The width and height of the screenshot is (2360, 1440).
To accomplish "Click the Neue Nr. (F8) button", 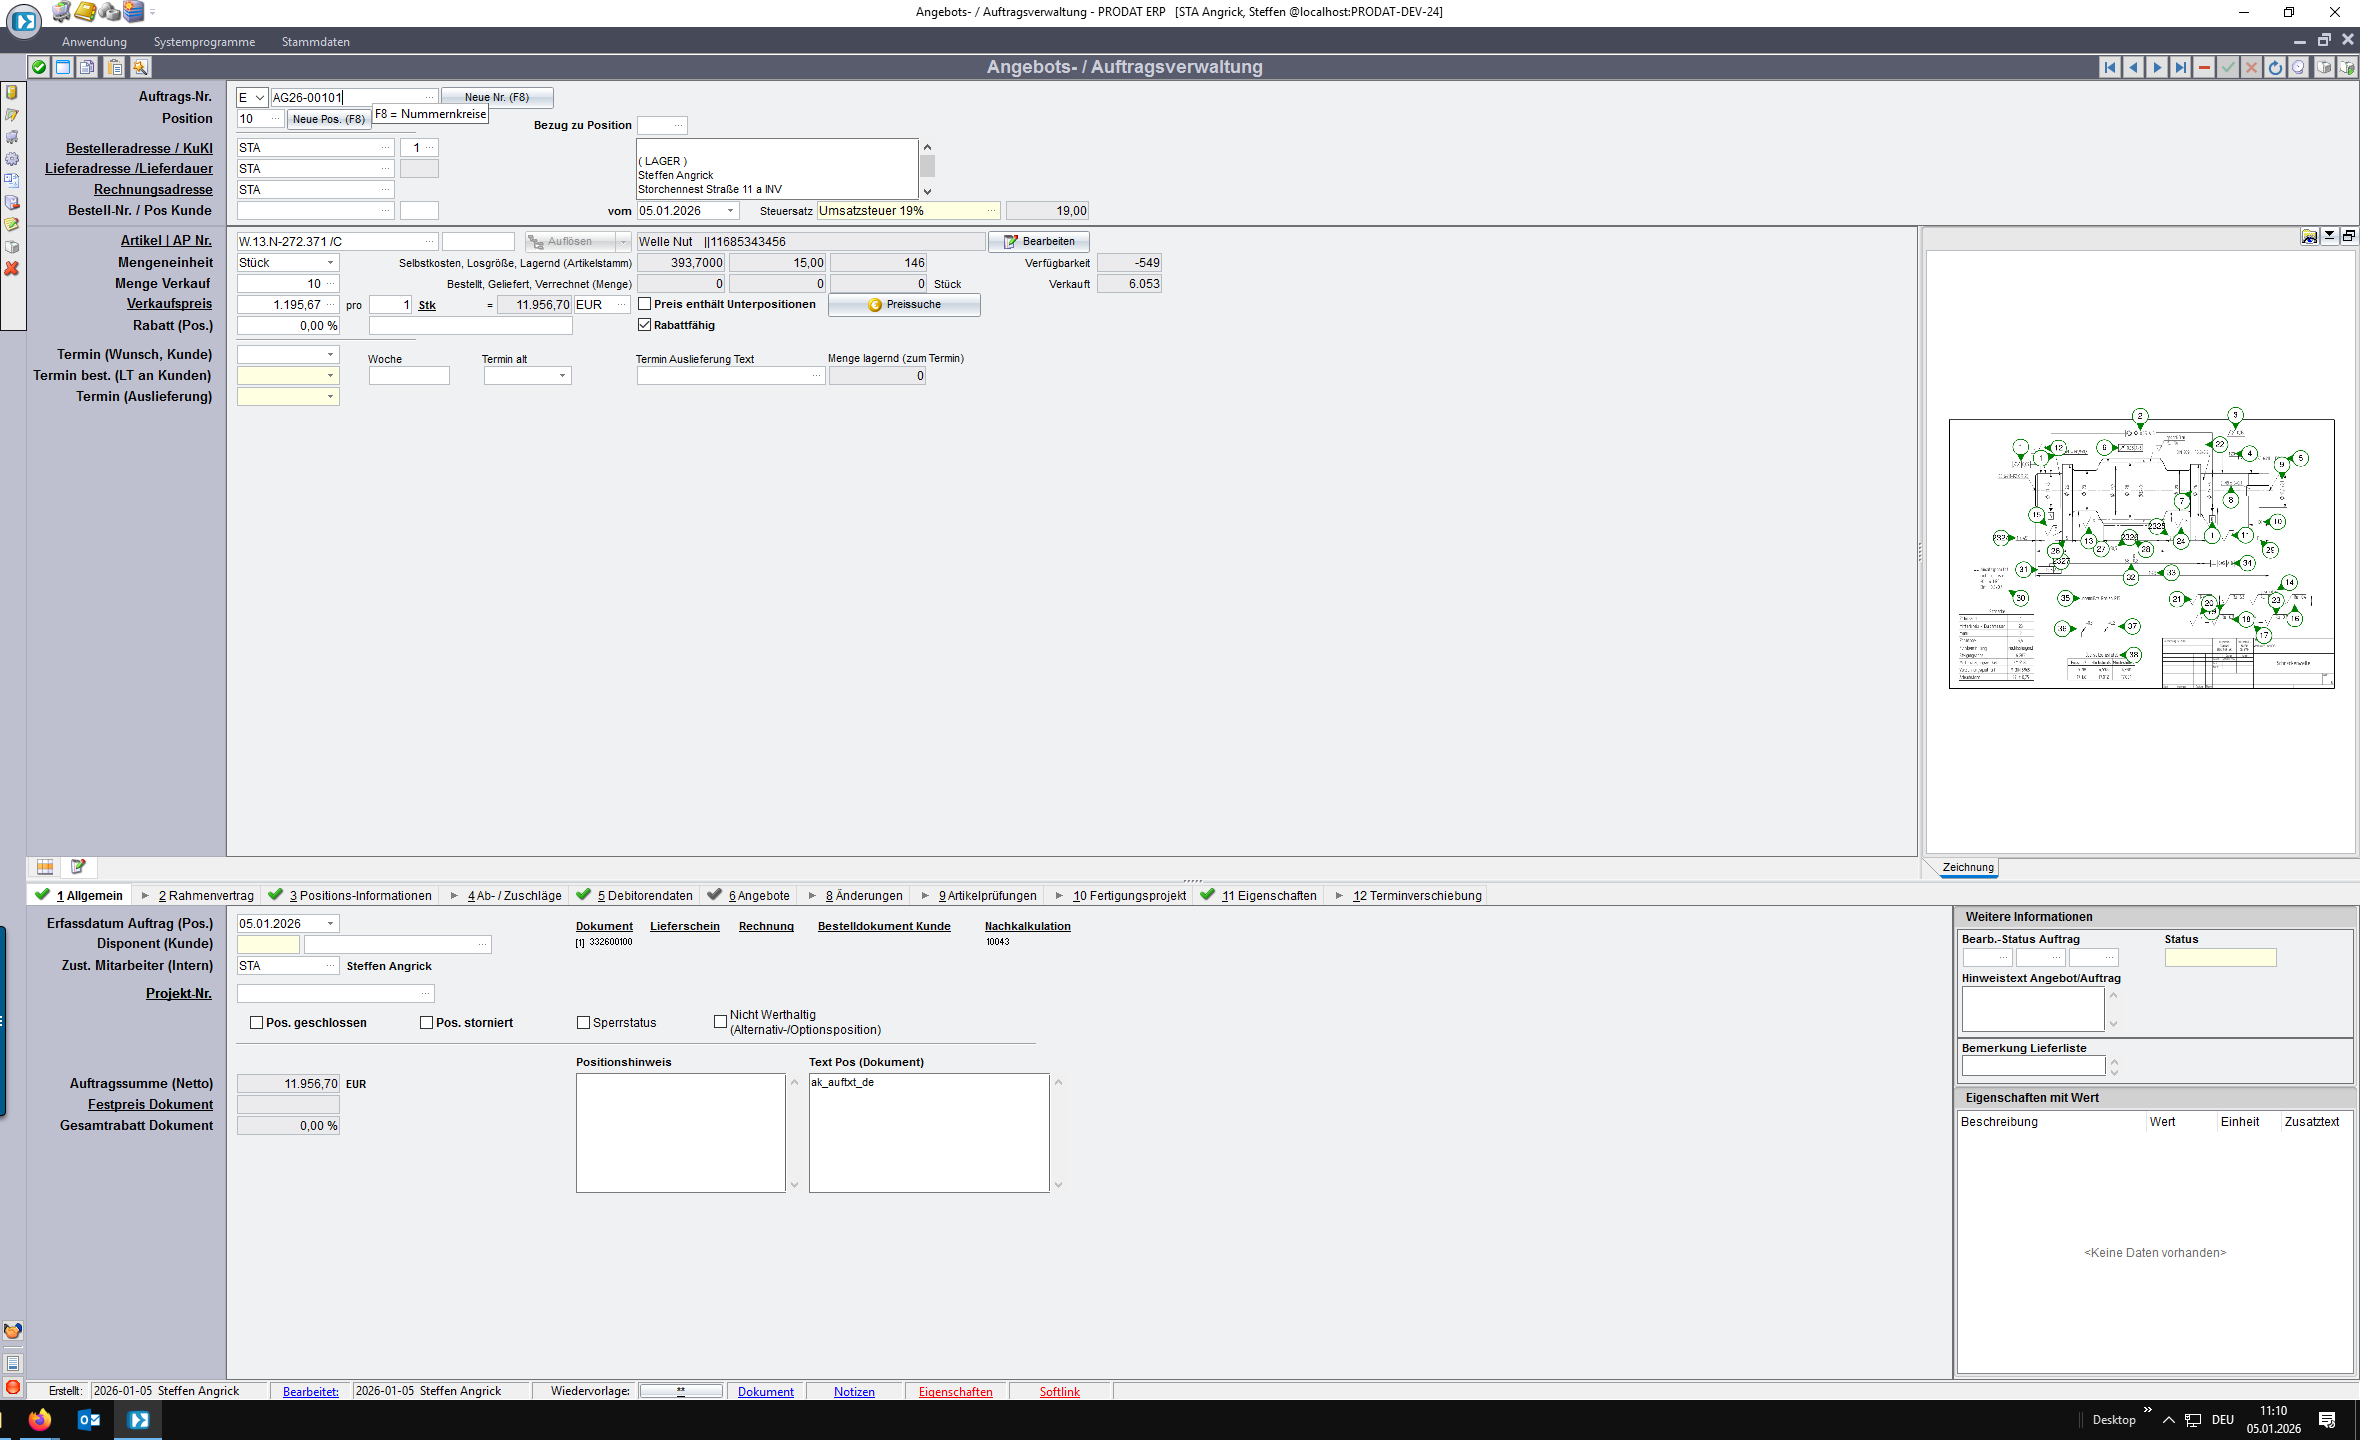I will click(496, 98).
